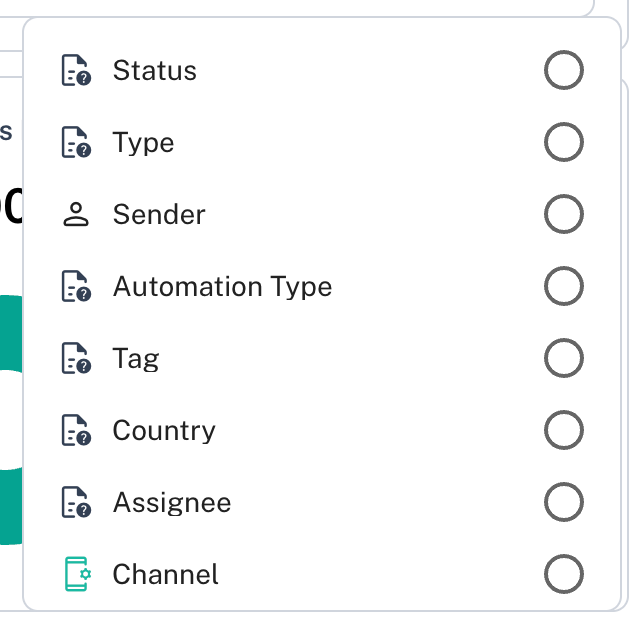The width and height of the screenshot is (642, 644).
Task: Click the document icon beside Tag
Action: pyautogui.click(x=76, y=359)
